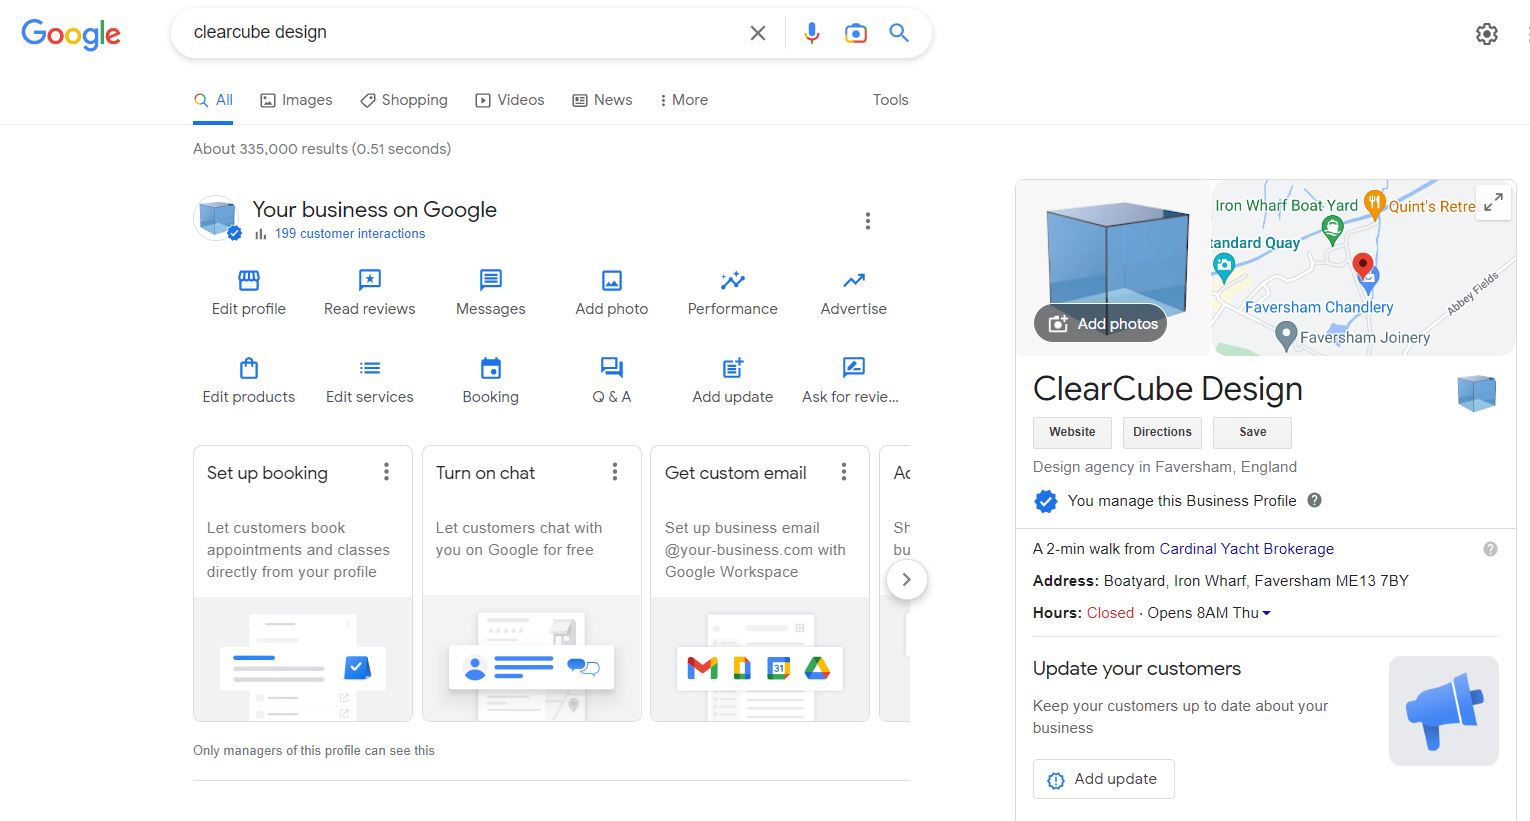Viewport: 1530px width, 821px height.
Task: Expand the business hours dropdown arrow
Action: point(1267,613)
